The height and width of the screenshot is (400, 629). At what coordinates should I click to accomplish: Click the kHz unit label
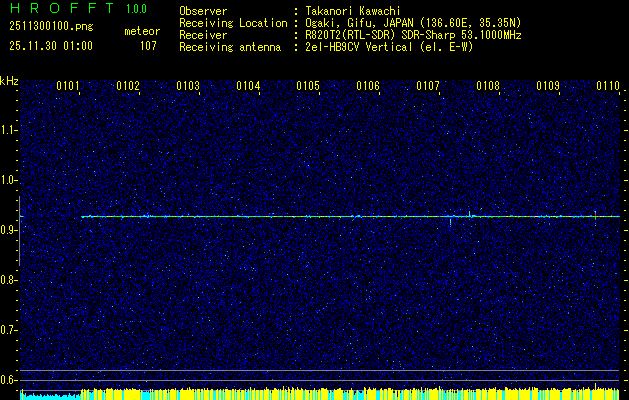9,80
